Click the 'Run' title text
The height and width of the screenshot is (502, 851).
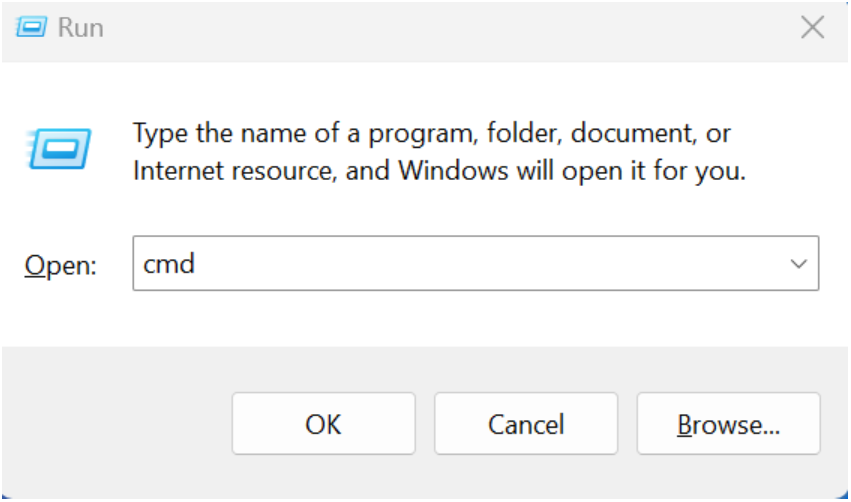pos(81,27)
